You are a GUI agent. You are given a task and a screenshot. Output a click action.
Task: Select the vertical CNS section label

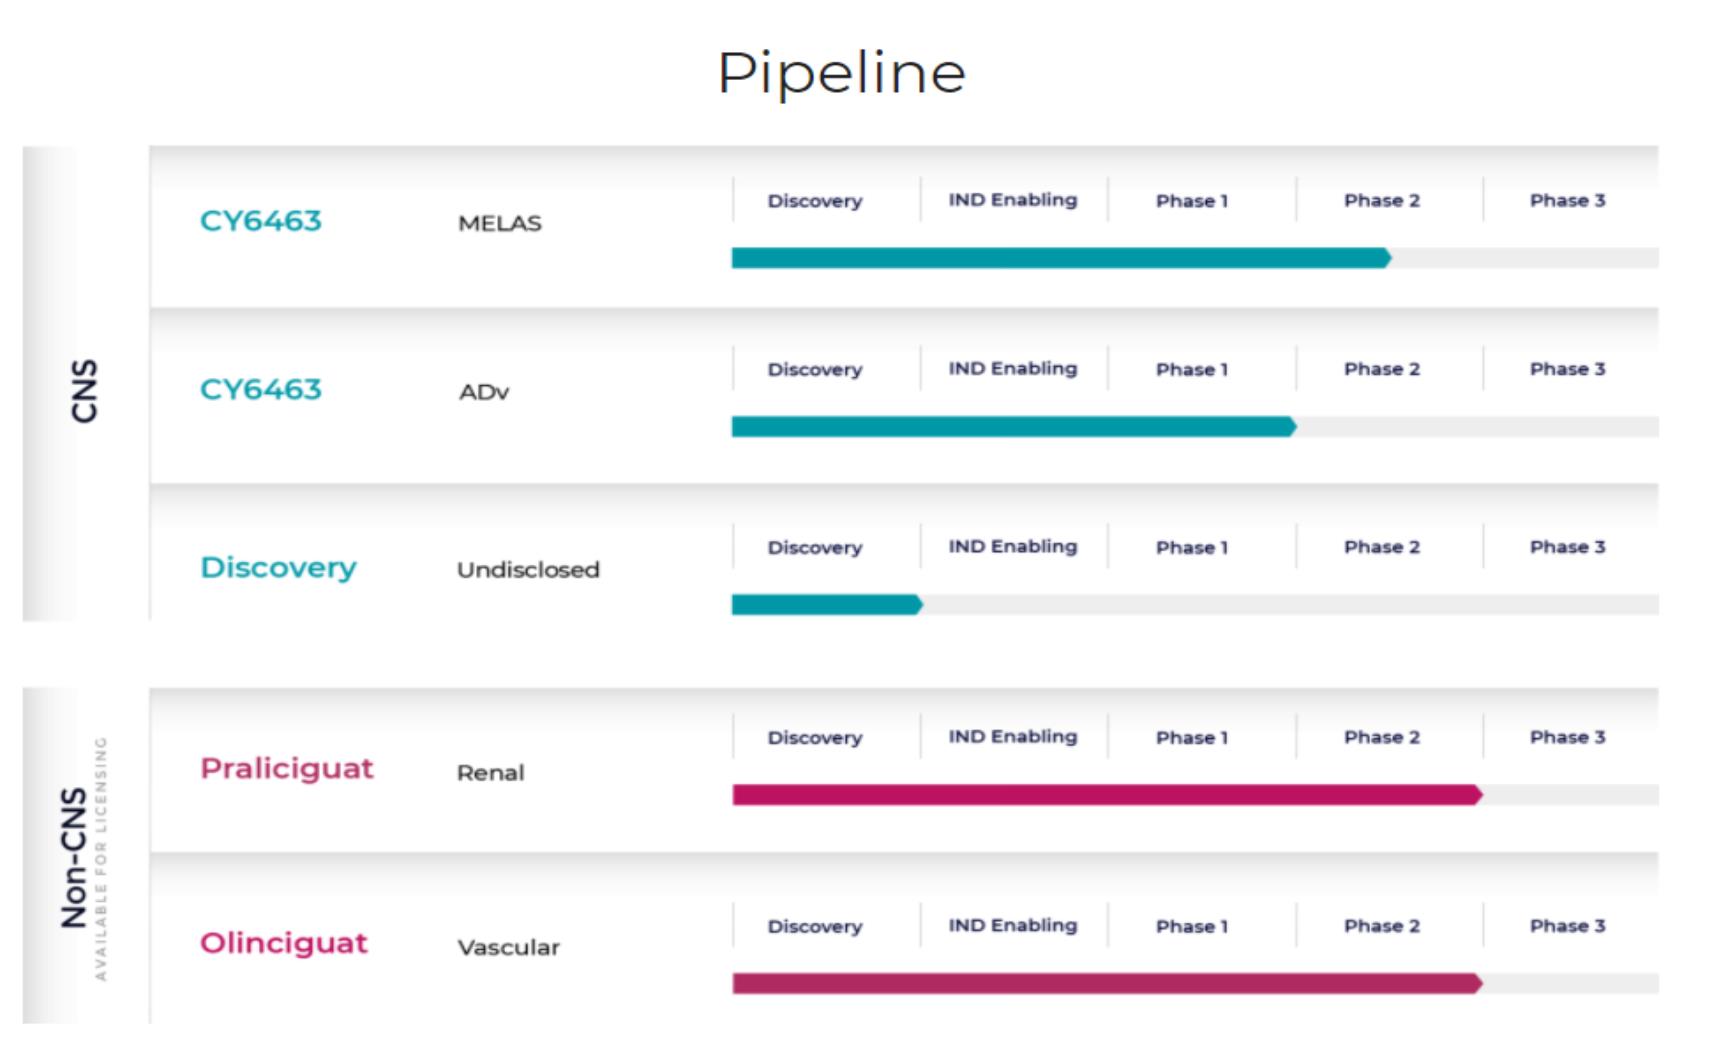click(86, 391)
